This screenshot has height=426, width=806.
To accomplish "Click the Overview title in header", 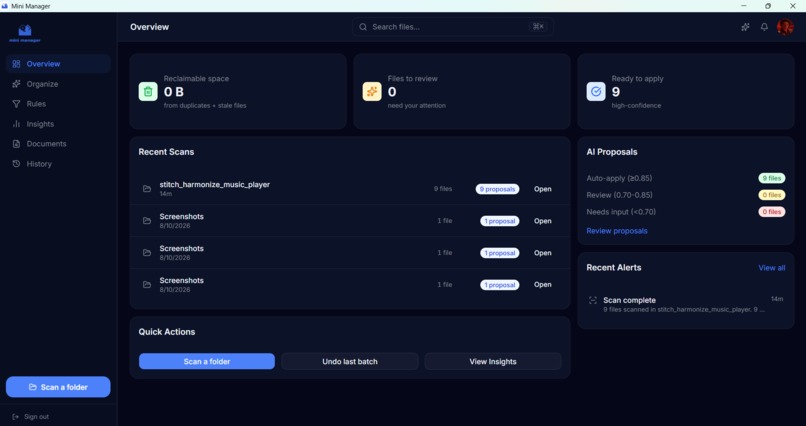I will (149, 27).
